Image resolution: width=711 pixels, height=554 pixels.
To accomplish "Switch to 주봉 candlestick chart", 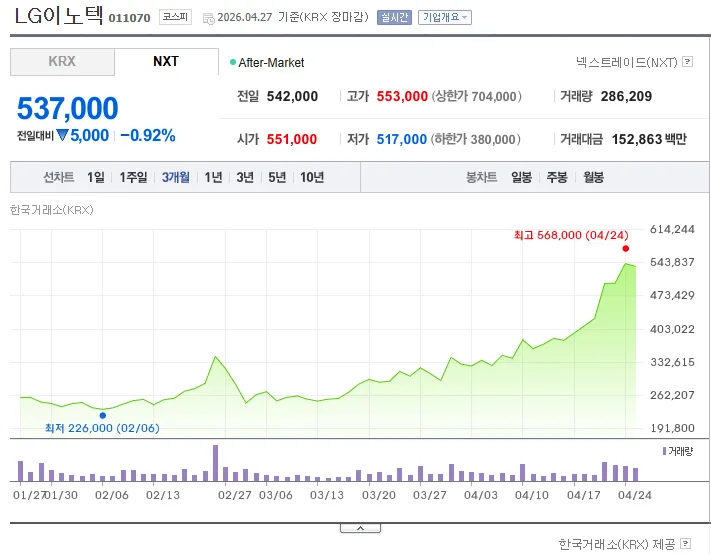I will [557, 177].
